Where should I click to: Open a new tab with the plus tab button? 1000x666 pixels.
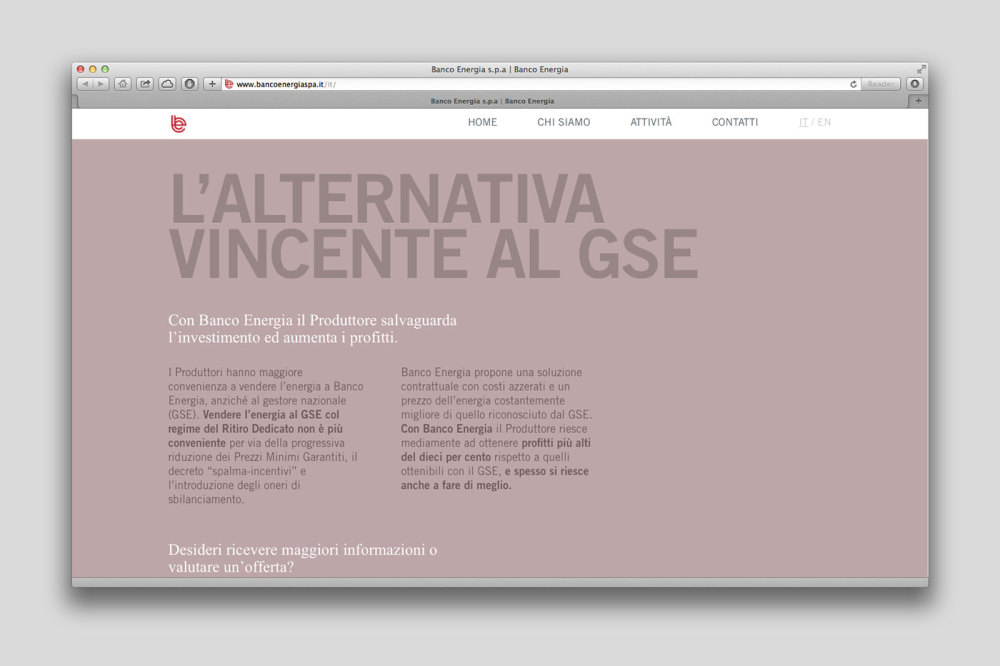[918, 101]
